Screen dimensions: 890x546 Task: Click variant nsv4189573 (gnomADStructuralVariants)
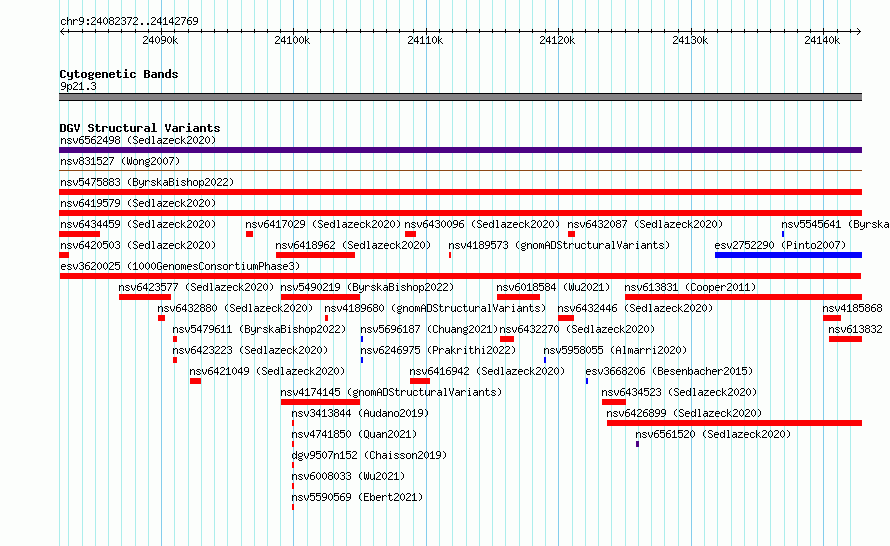559,245
